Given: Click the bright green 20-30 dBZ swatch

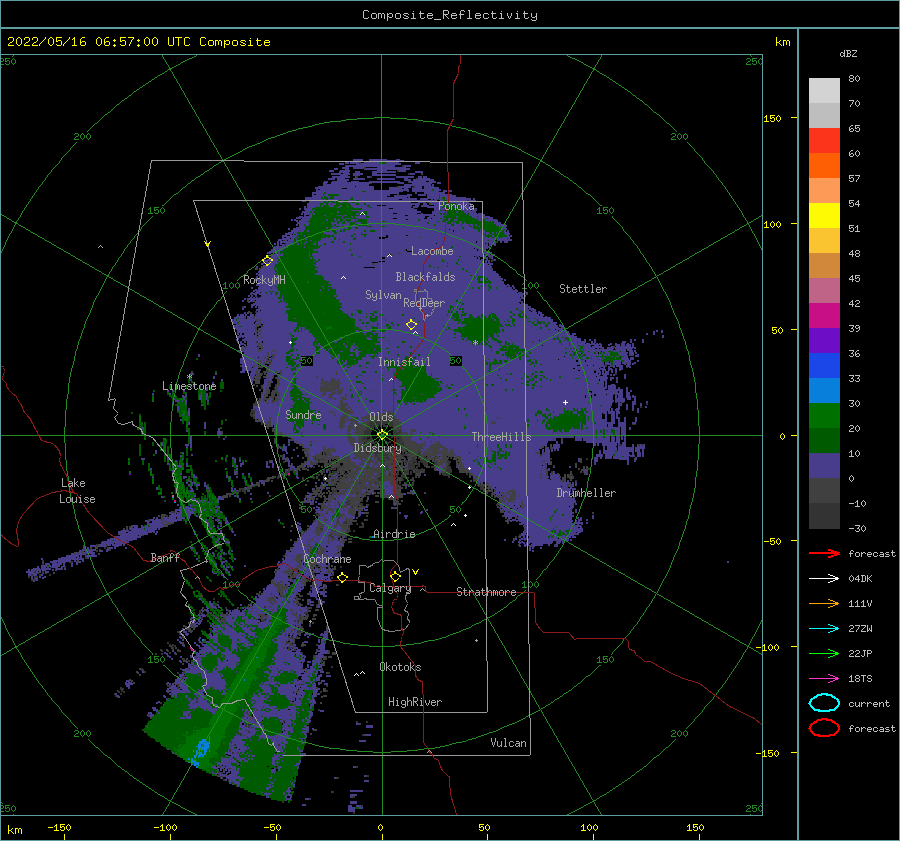Looking at the screenshot, I should [824, 415].
